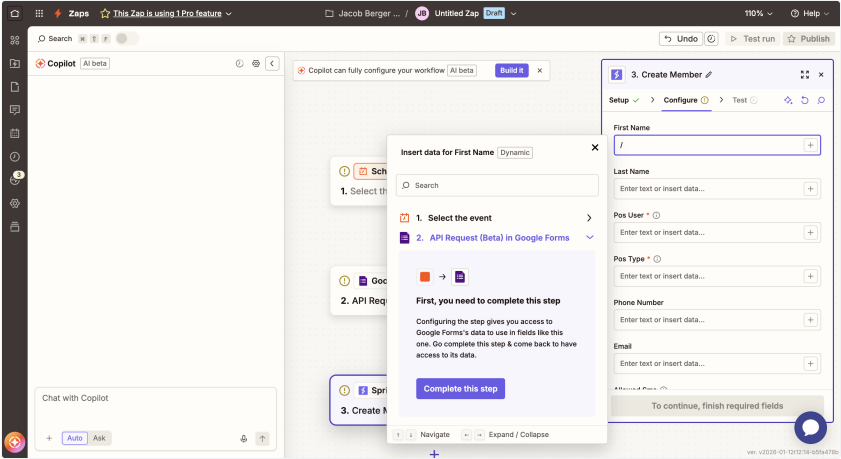Open the notes file sidebar icon
This screenshot has height=459, width=841.
tap(14, 87)
